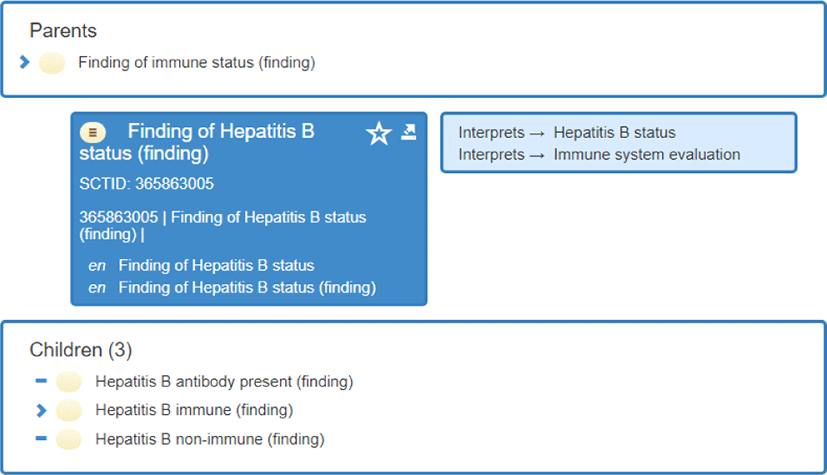Click the dash icon before Hepatitis B antibody present
Viewport: 827px width, 475px height.
coord(41,381)
